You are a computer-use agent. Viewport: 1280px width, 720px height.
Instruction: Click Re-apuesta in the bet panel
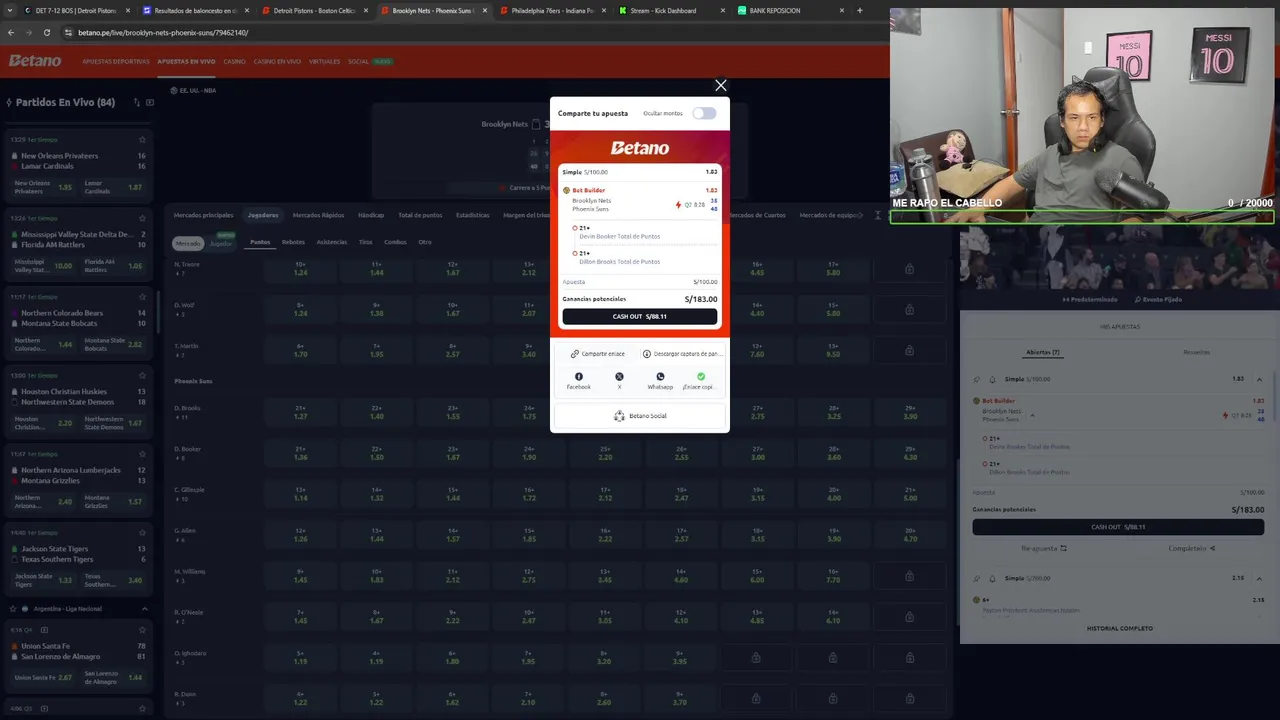1044,548
